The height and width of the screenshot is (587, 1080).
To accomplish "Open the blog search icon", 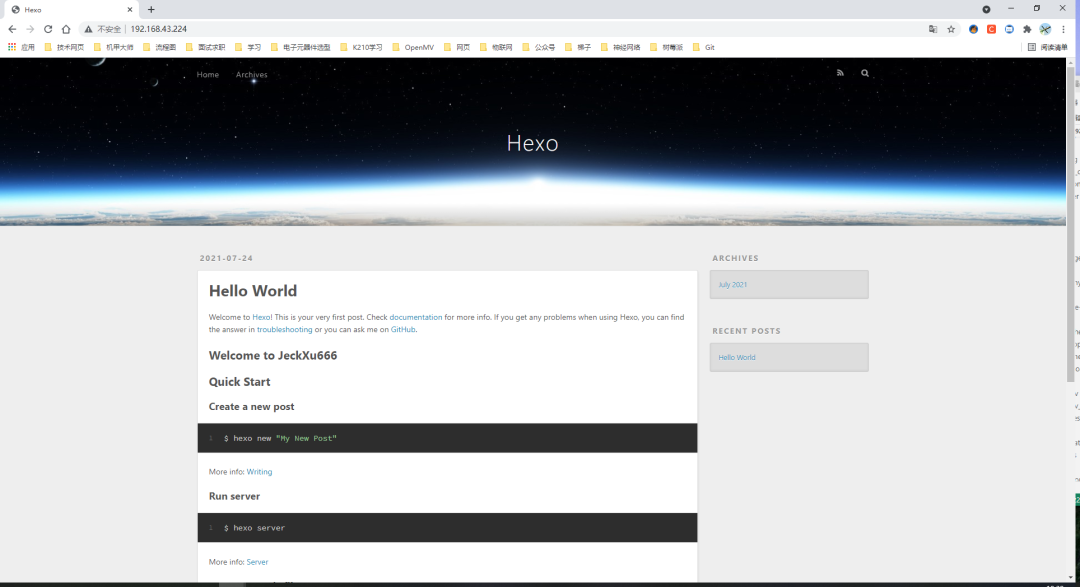I will [x=865, y=73].
